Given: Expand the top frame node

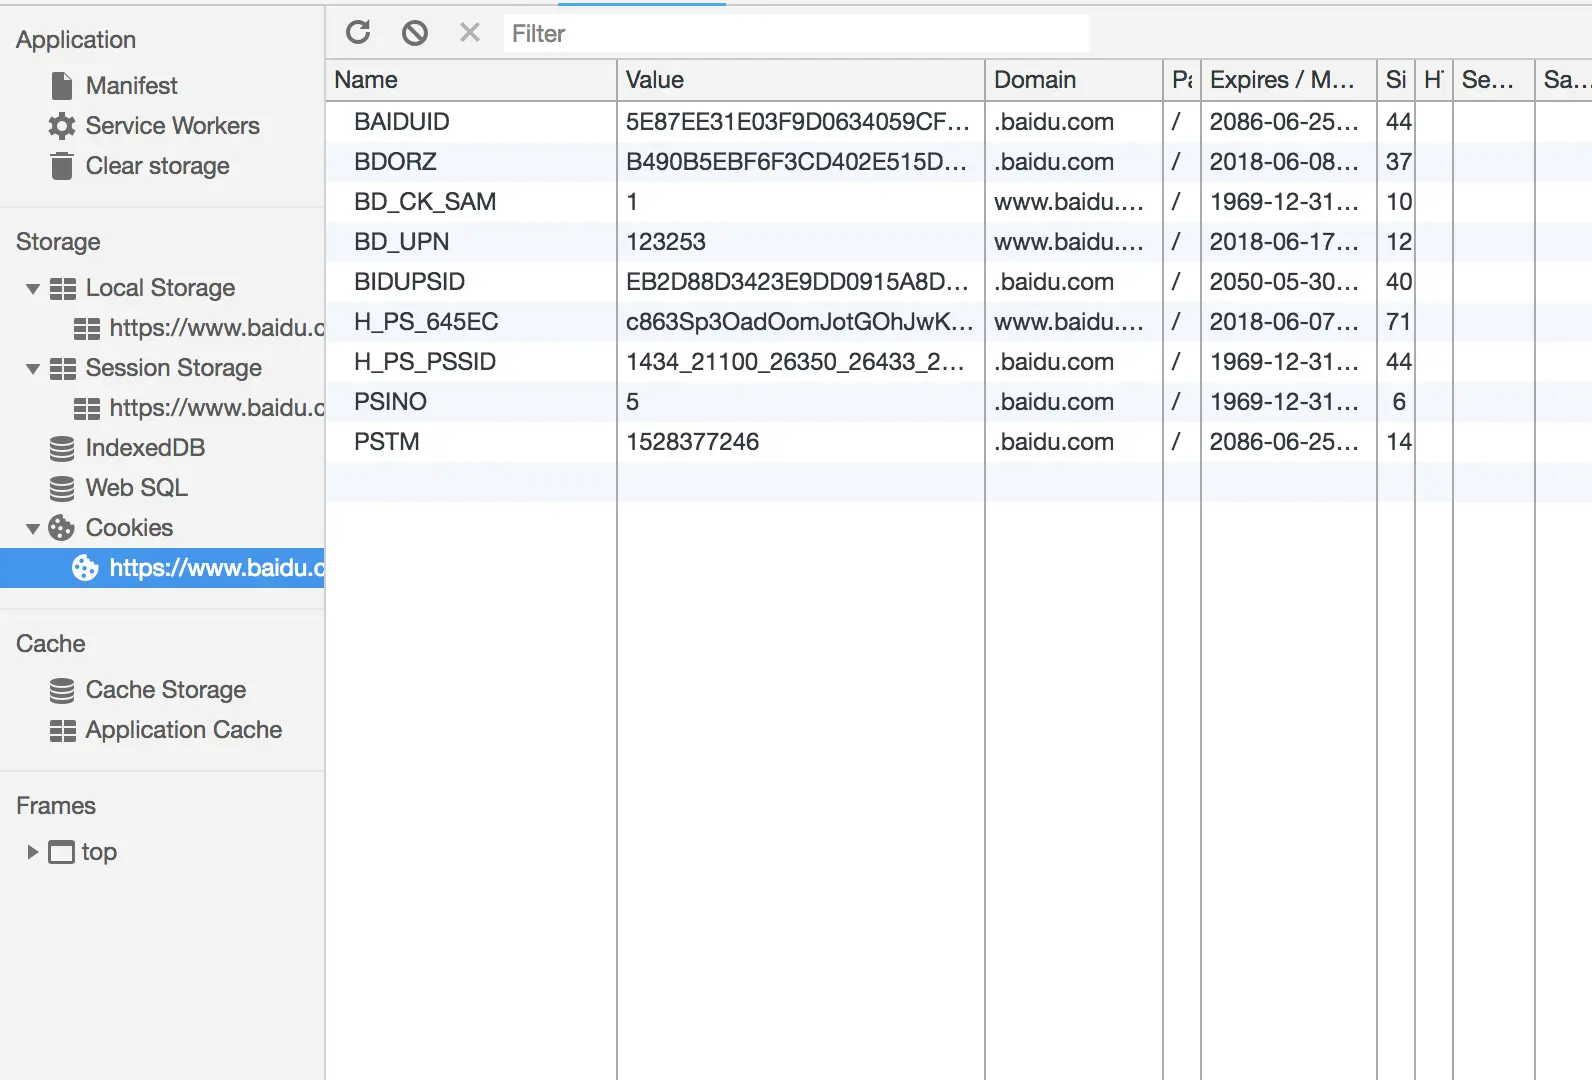Looking at the screenshot, I should [x=33, y=852].
